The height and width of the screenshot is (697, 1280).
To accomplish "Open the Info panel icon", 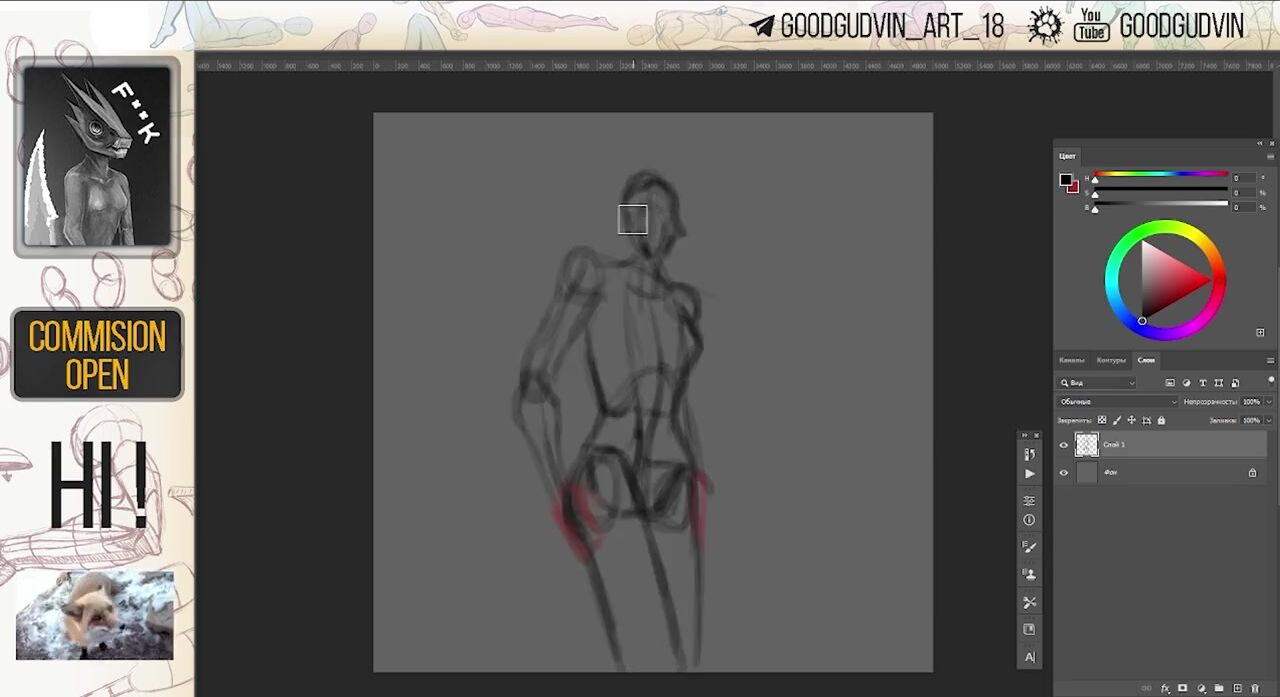I will click(1029, 520).
